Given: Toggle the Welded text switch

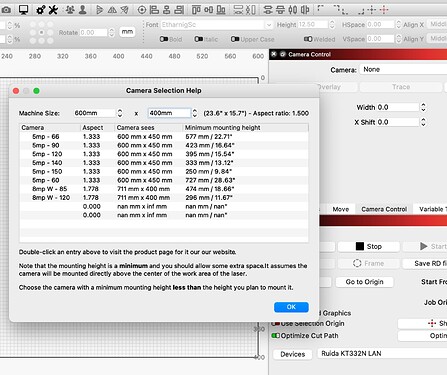Looking at the screenshot, I should [308, 39].
